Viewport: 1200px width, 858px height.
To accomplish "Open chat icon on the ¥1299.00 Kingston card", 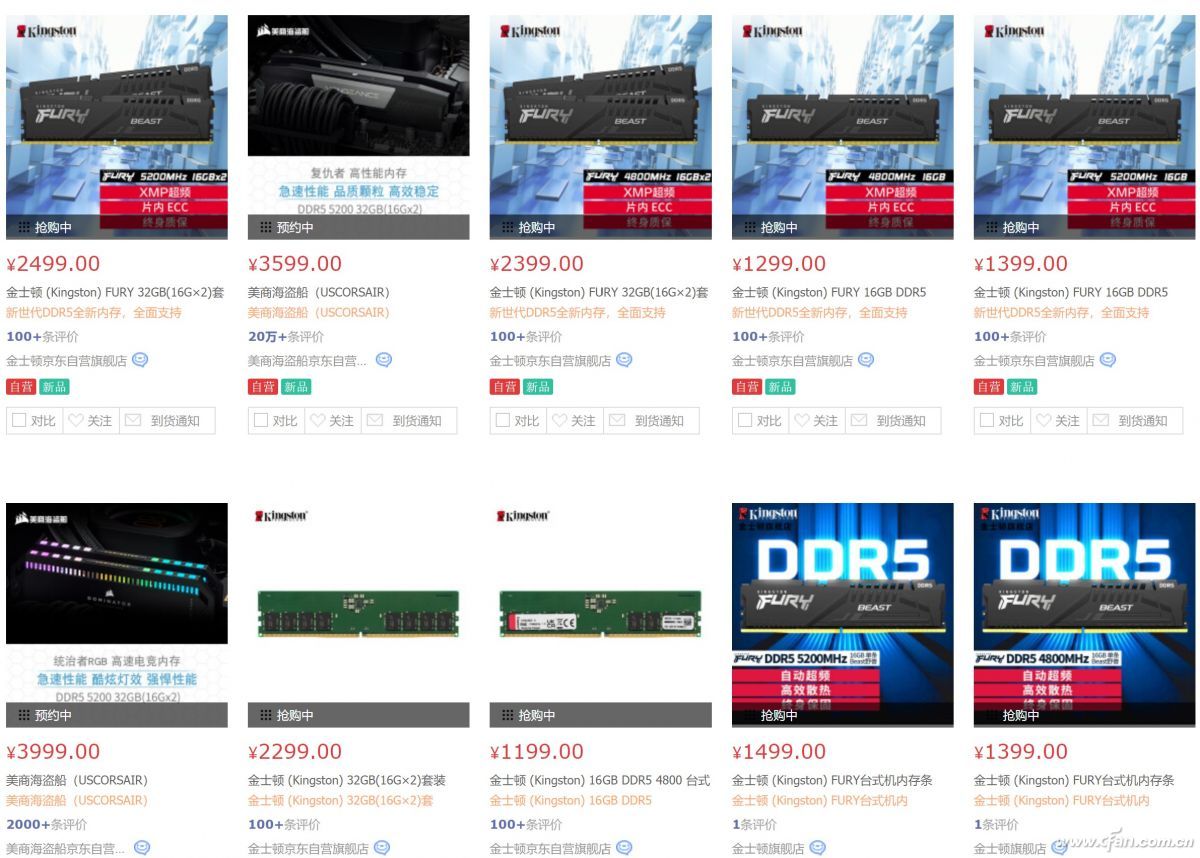I will click(866, 360).
